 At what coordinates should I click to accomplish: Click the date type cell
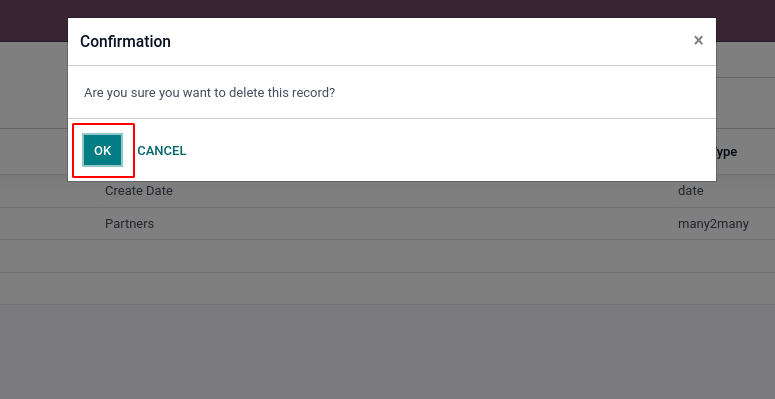tap(690, 191)
